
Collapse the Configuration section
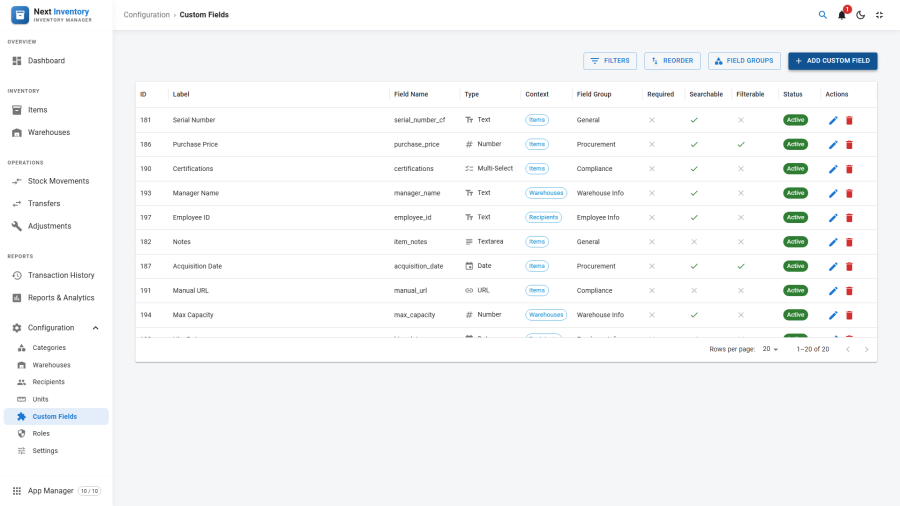(x=56, y=328)
